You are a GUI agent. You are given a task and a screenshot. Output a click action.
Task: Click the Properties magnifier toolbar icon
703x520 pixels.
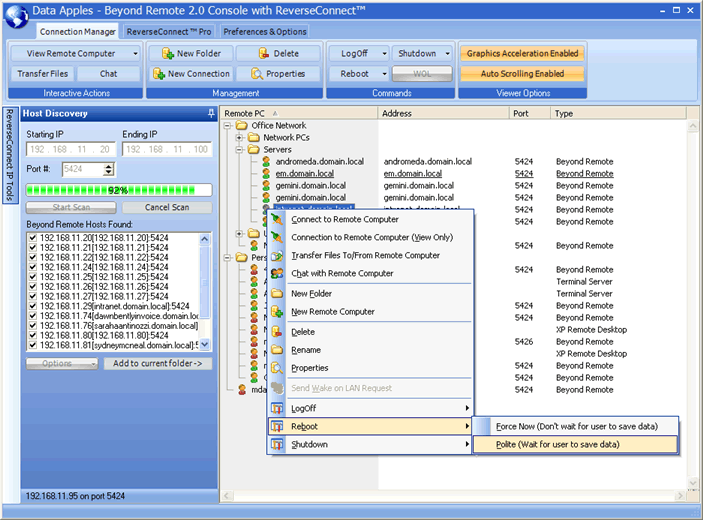click(256, 74)
